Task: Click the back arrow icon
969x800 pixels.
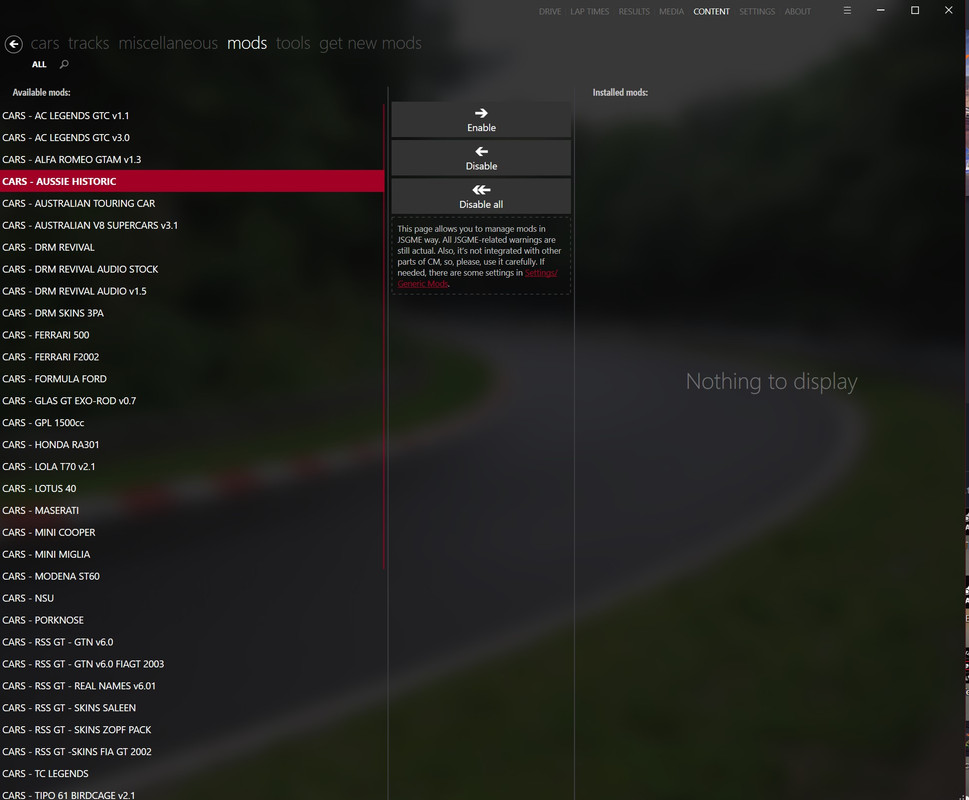Action: [x=14, y=44]
